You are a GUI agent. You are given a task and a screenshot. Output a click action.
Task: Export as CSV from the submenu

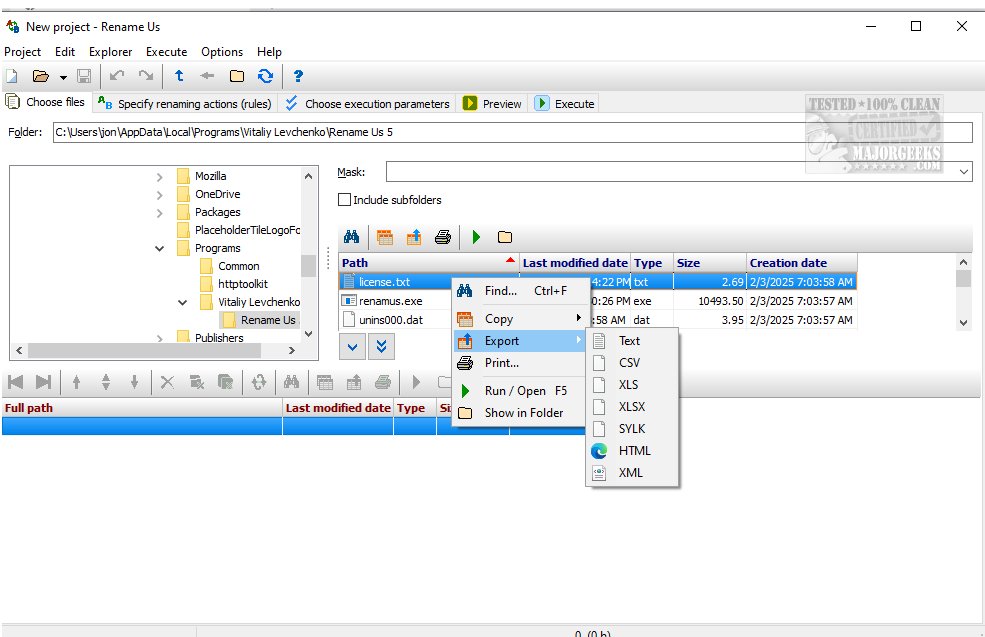click(632, 362)
